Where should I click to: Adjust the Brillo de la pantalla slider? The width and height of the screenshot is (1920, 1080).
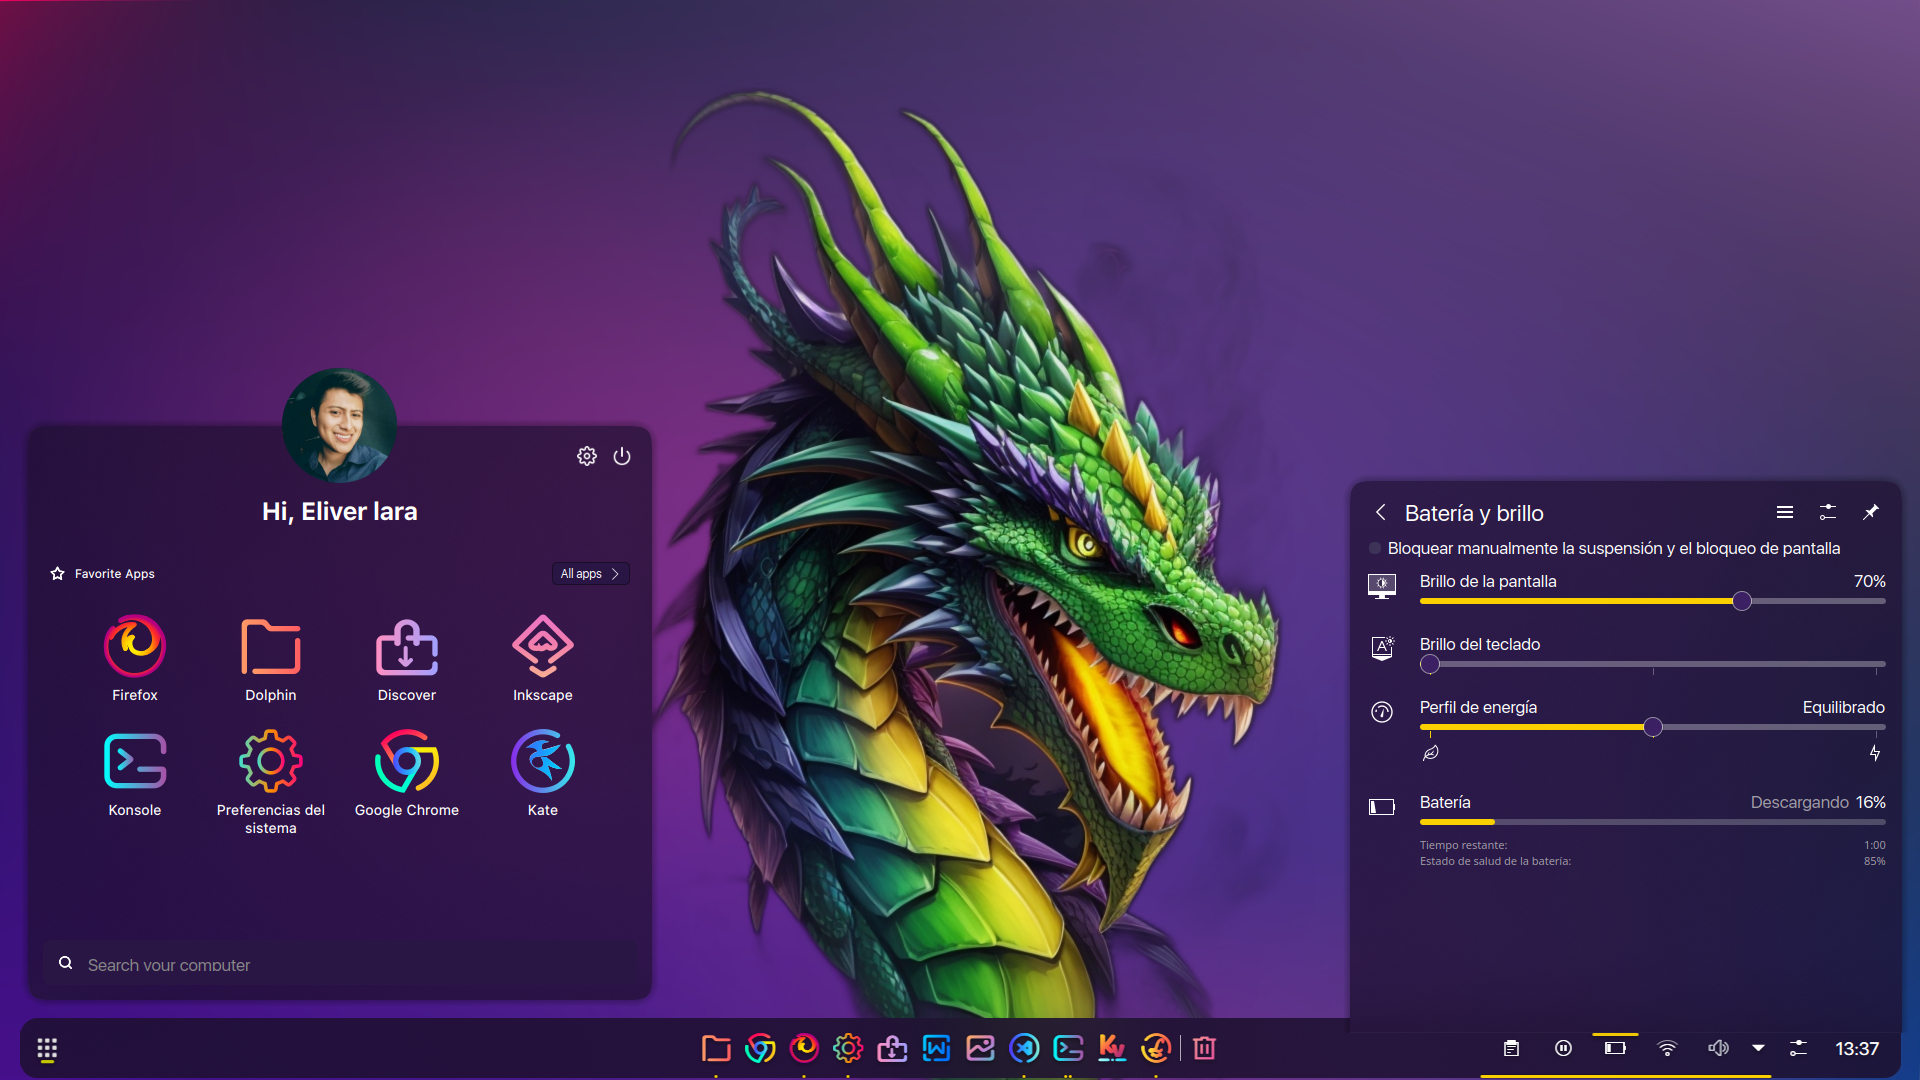pyautogui.click(x=1652, y=601)
